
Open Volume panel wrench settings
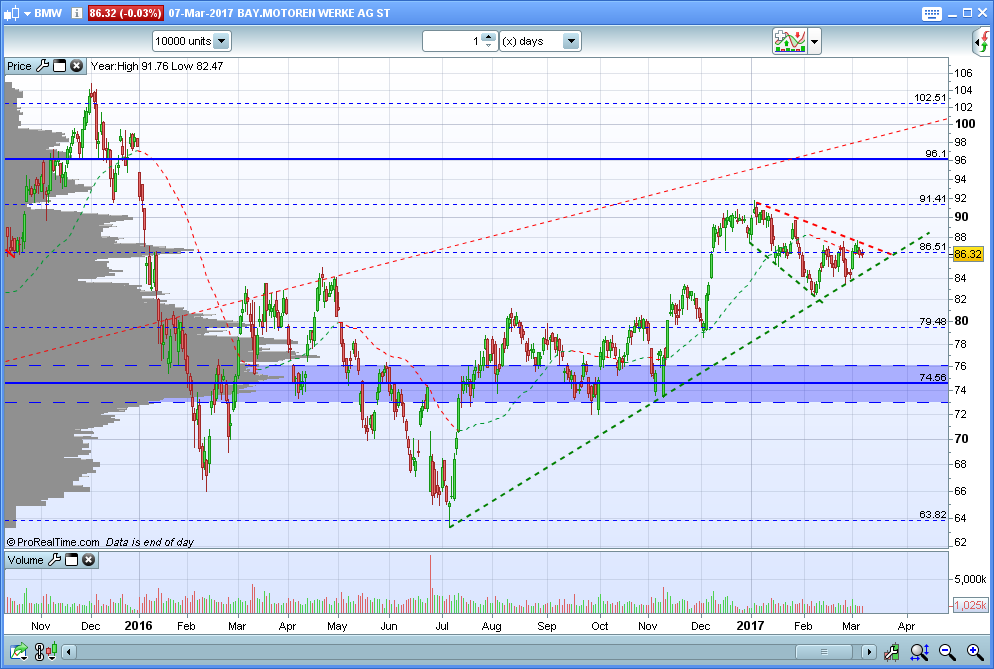pyautogui.click(x=55, y=560)
